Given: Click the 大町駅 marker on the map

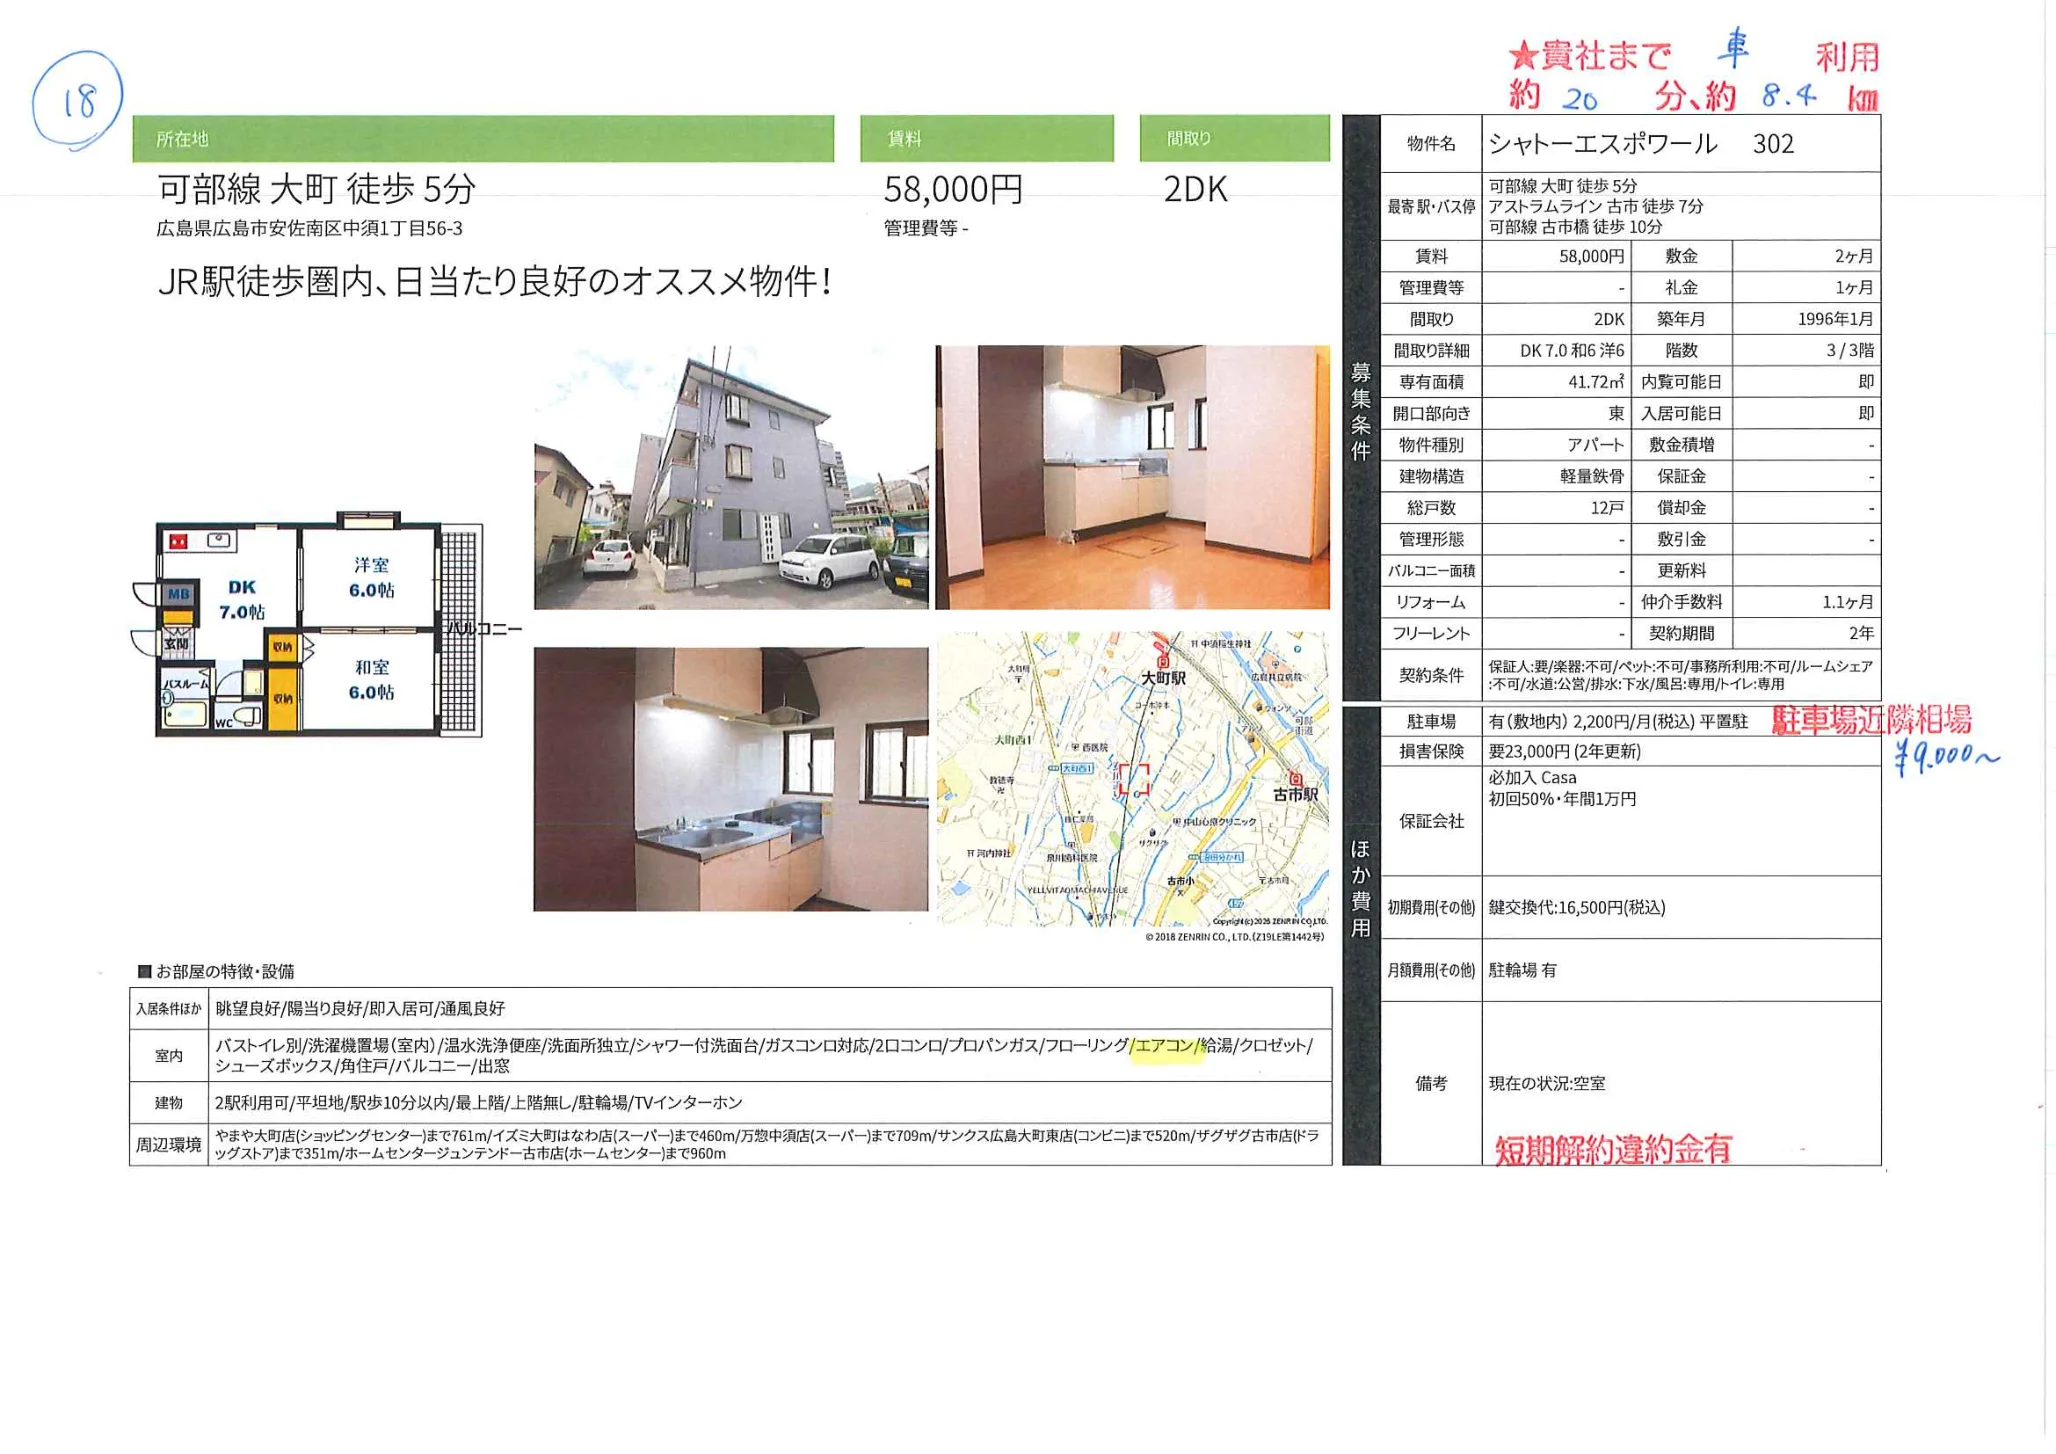Looking at the screenshot, I should click(x=1162, y=662).
